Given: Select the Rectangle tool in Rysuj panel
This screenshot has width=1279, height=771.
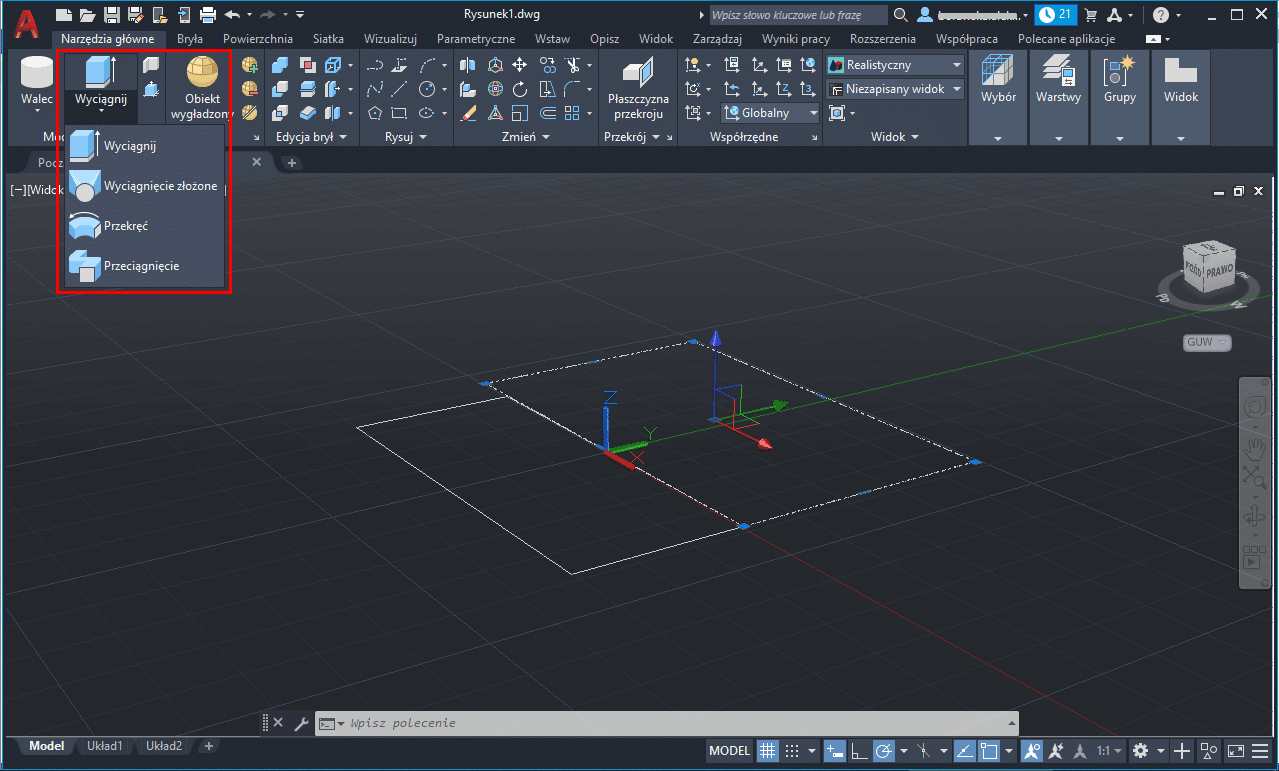Looking at the screenshot, I should (x=399, y=113).
